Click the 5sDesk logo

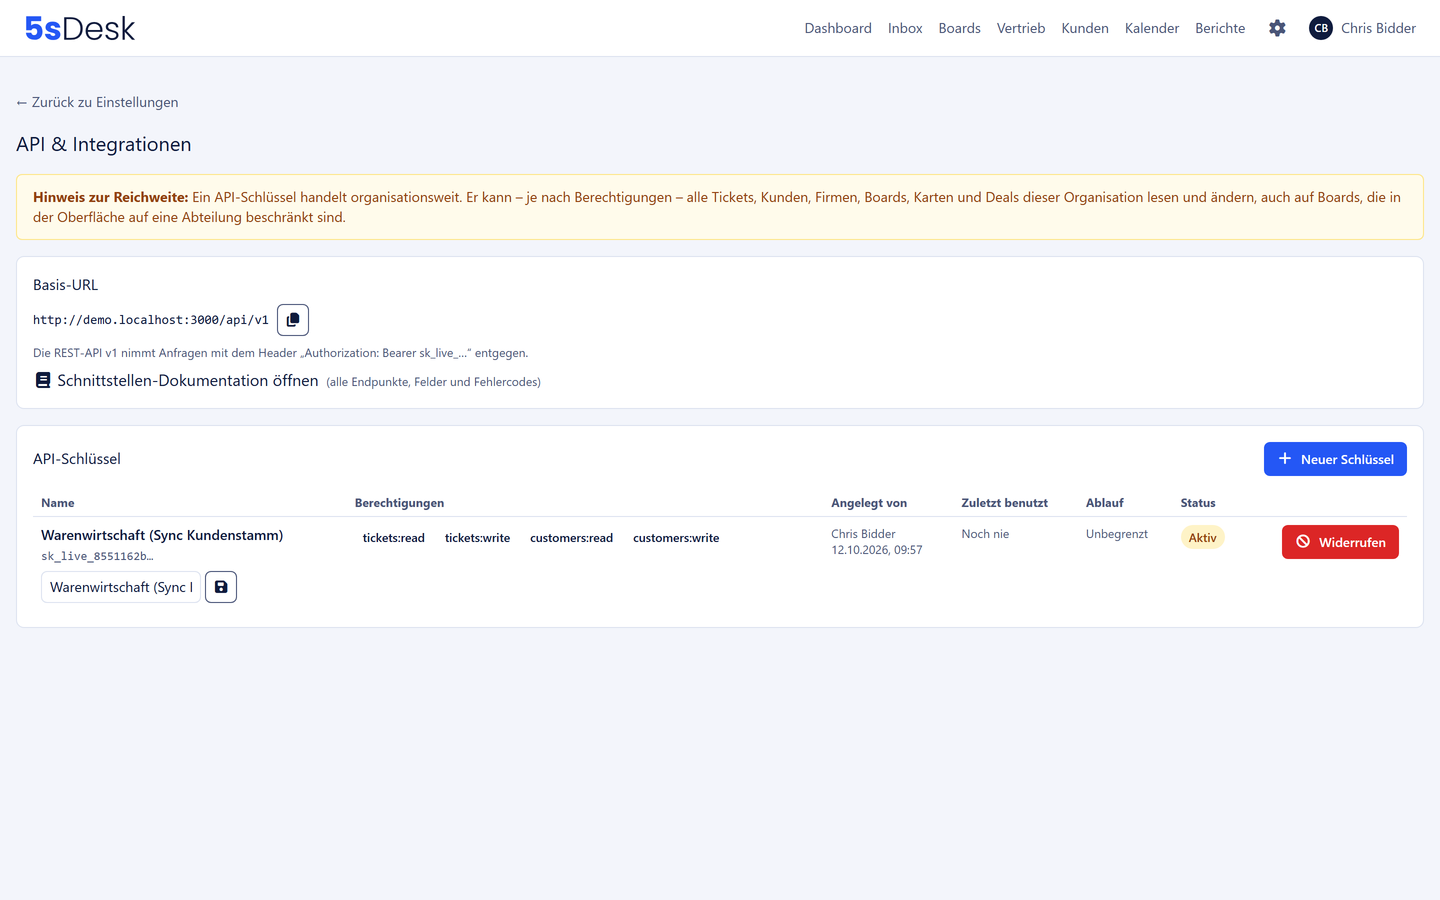click(80, 28)
